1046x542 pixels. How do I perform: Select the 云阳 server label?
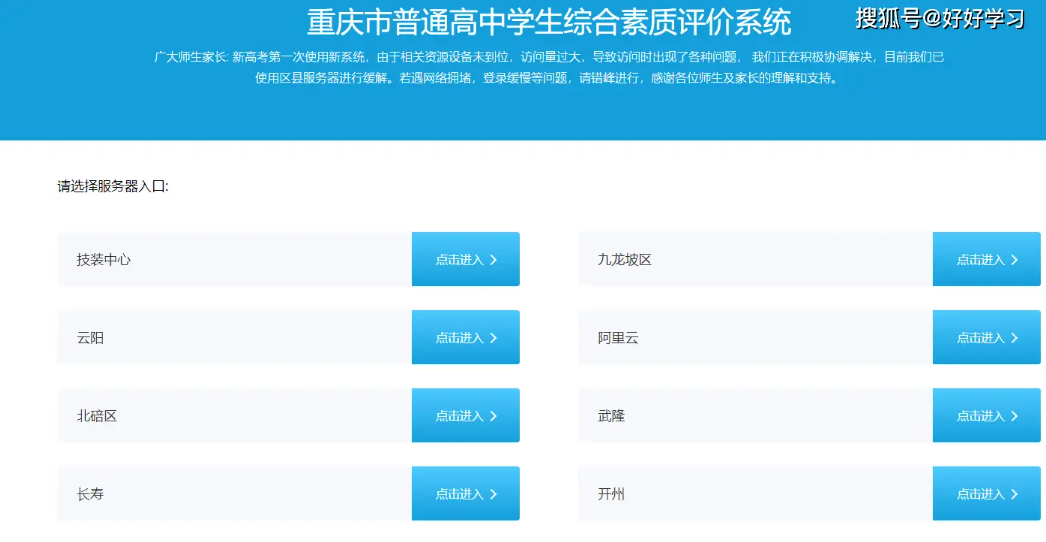tap(90, 338)
